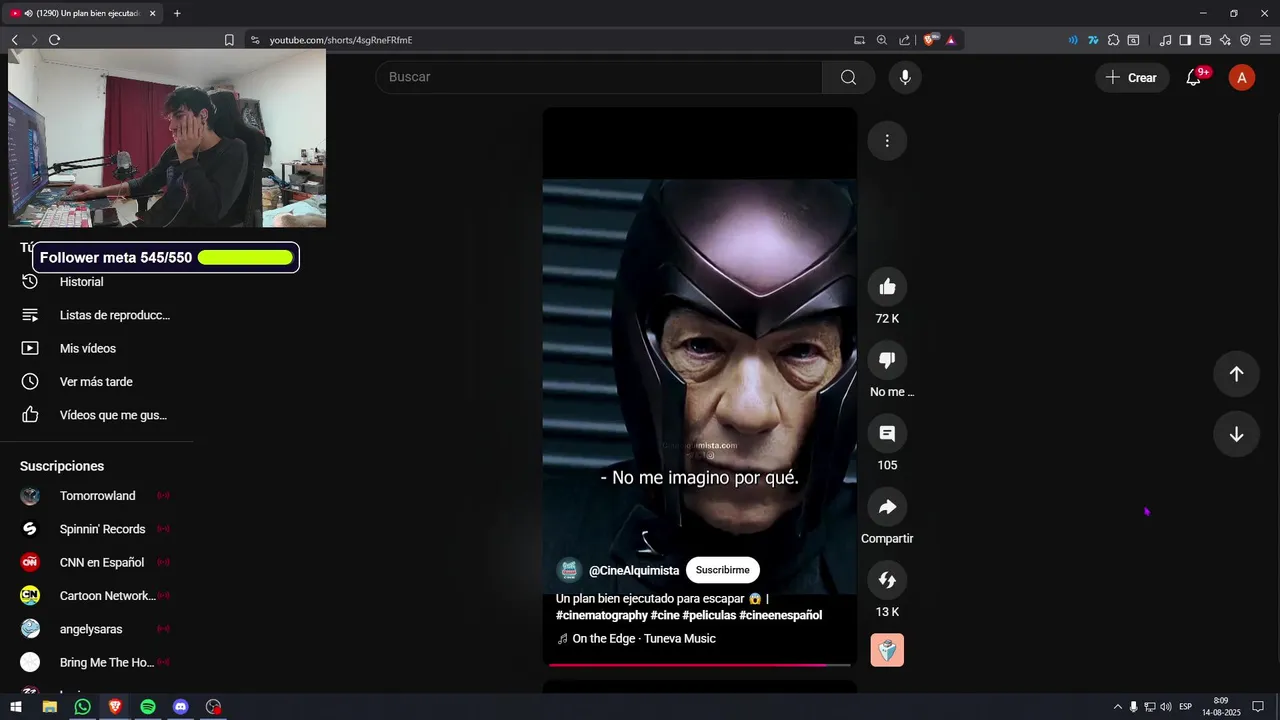Image resolution: width=1280 pixels, height=720 pixels.
Task: Click the Crear button
Action: [x=1132, y=77]
